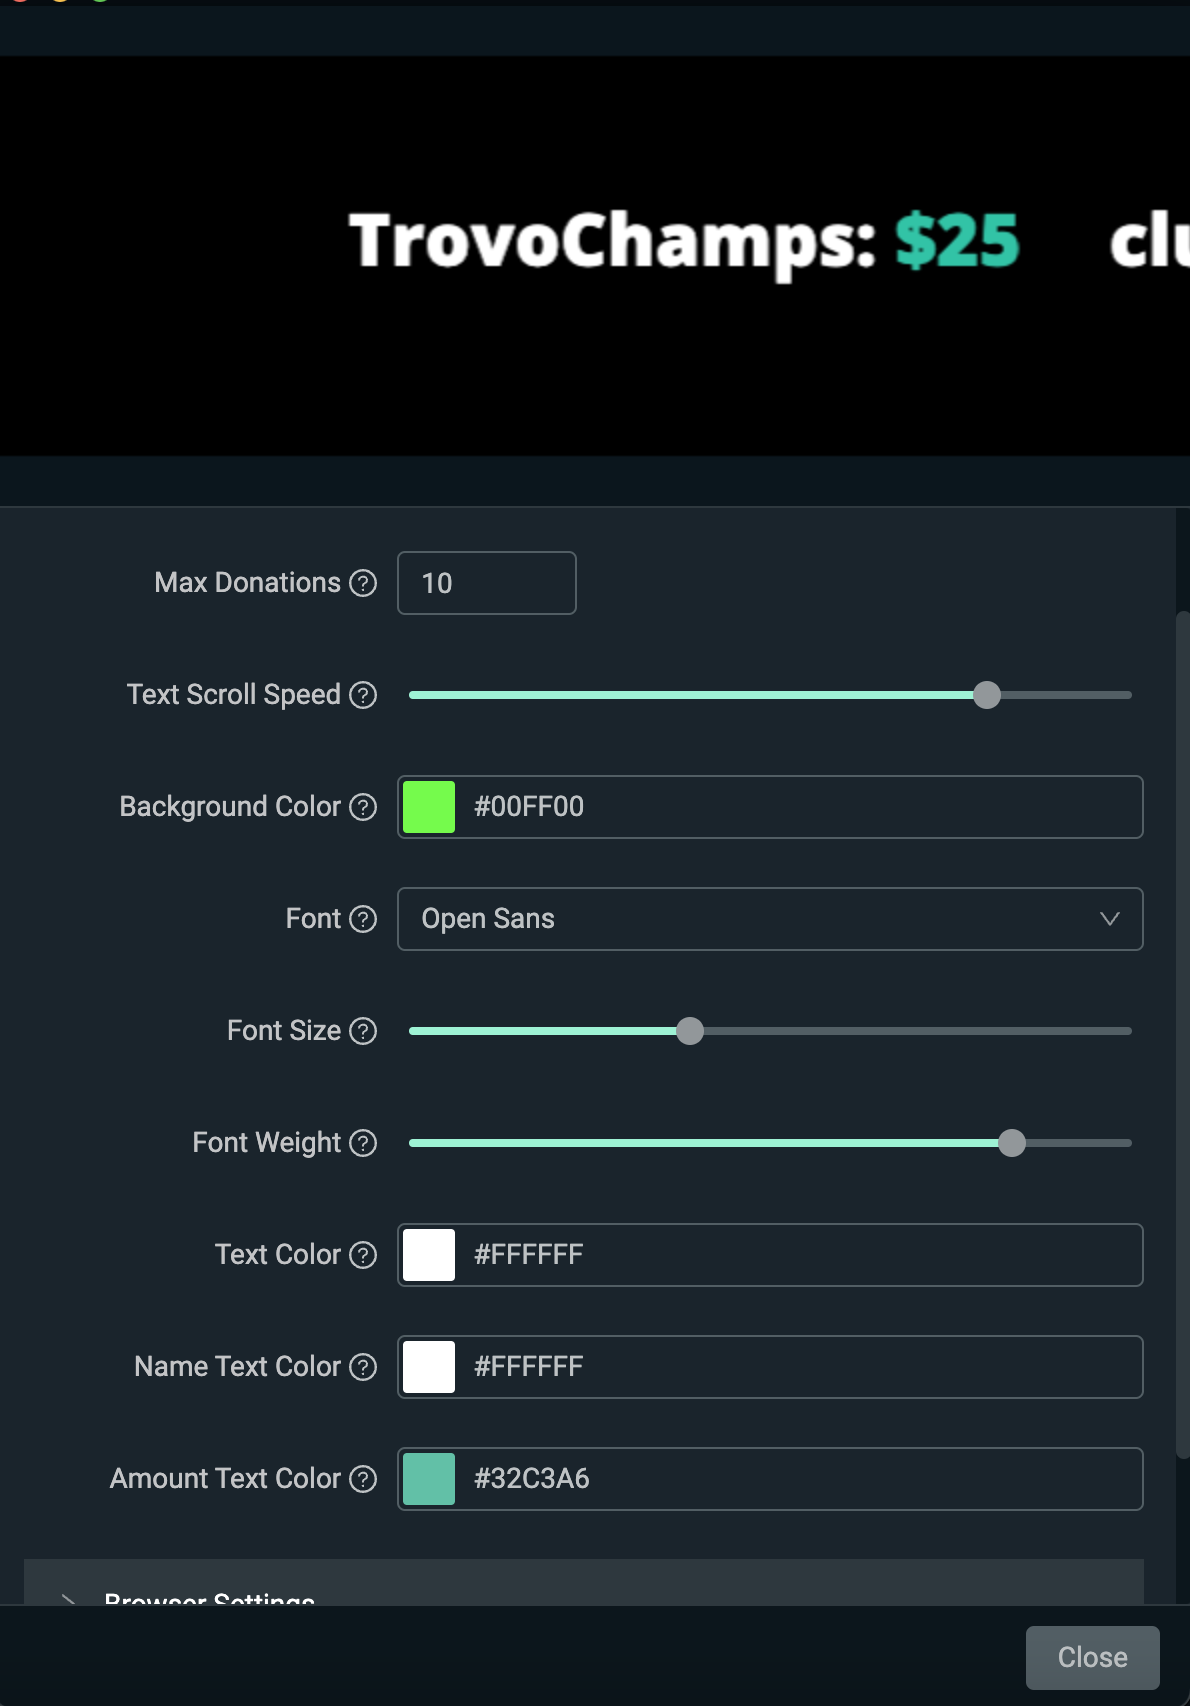The height and width of the screenshot is (1706, 1190).
Task: Open the white Text Color swatch
Action: pos(429,1255)
